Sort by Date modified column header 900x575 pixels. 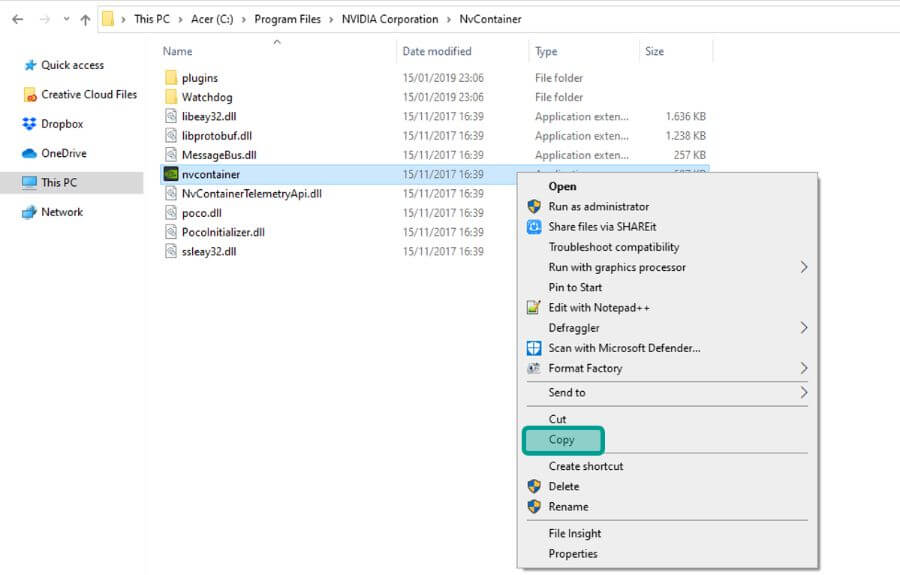[x=437, y=51]
